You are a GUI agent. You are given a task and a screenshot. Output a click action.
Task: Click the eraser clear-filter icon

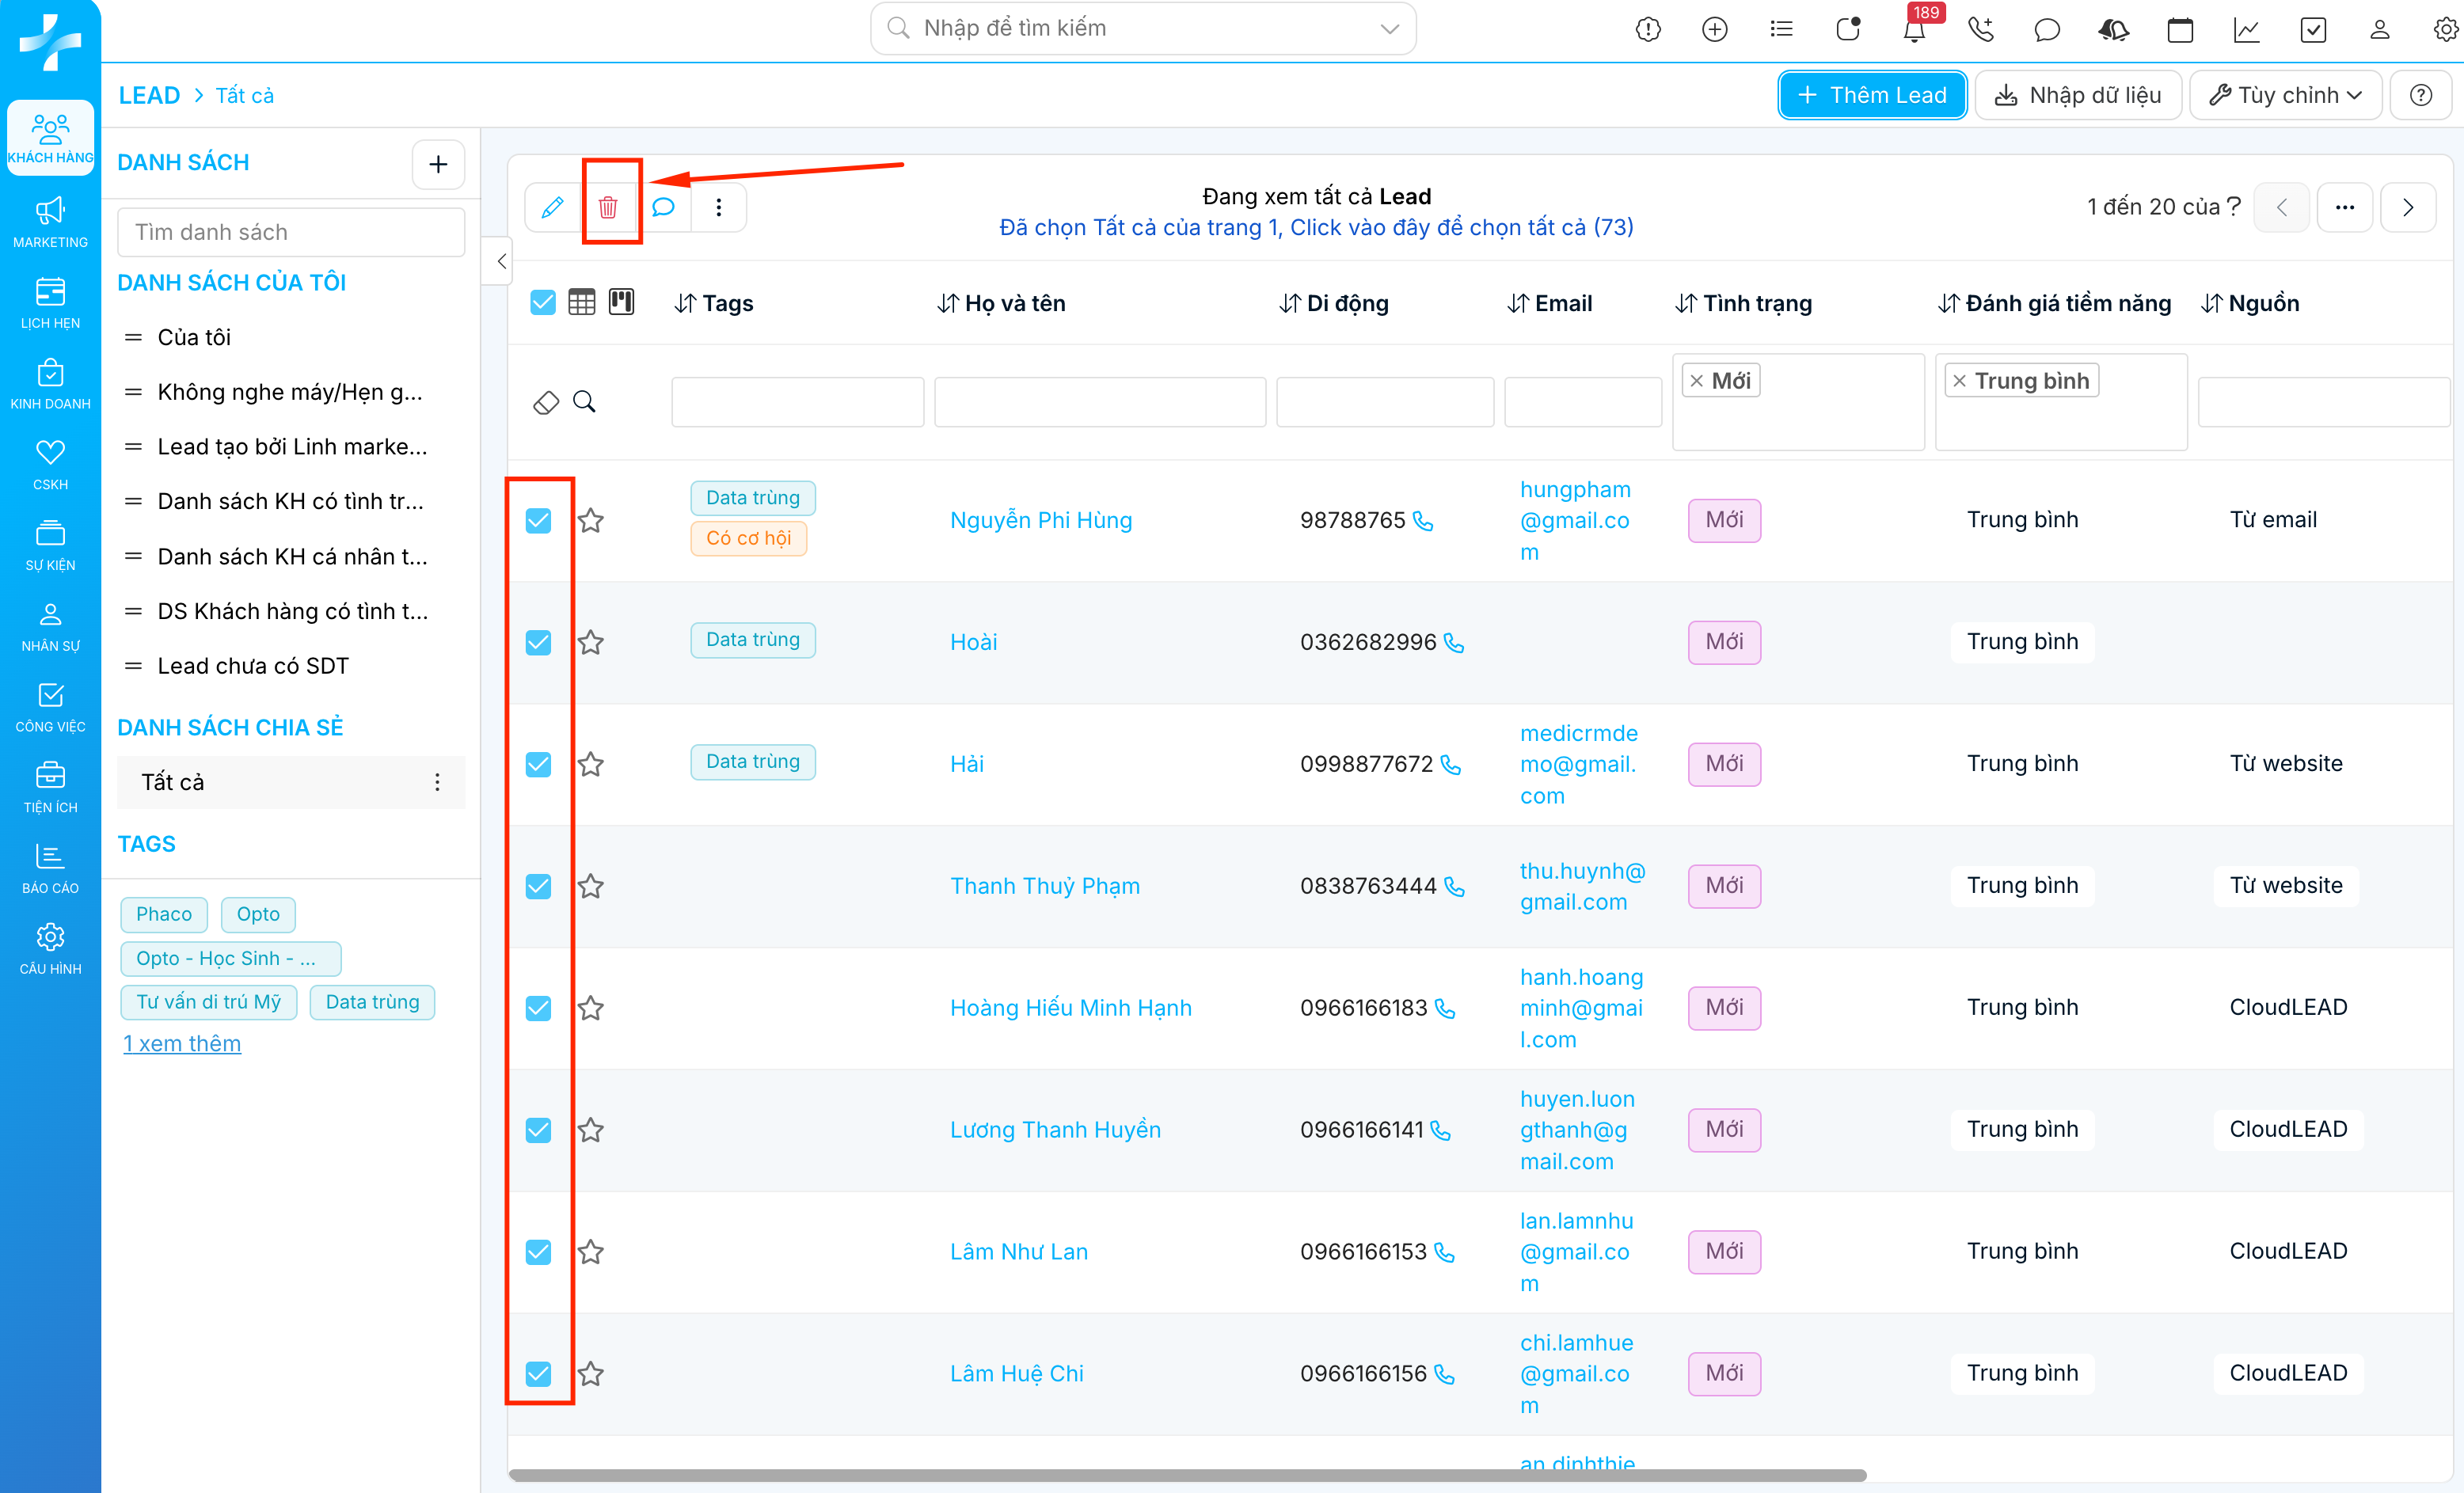pyautogui.click(x=546, y=402)
